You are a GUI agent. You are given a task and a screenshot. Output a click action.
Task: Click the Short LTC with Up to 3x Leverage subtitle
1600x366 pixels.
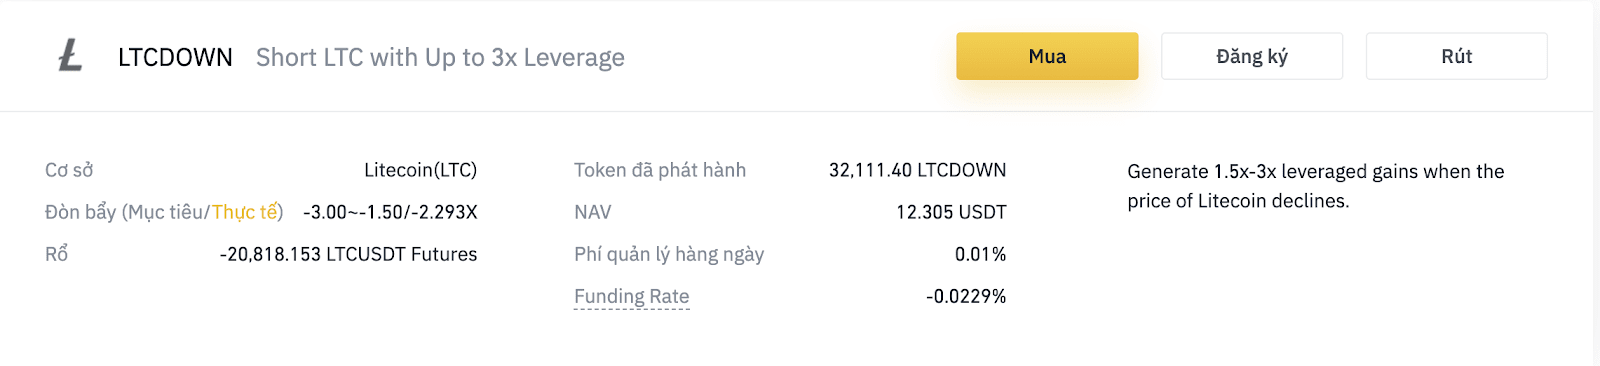pos(440,57)
